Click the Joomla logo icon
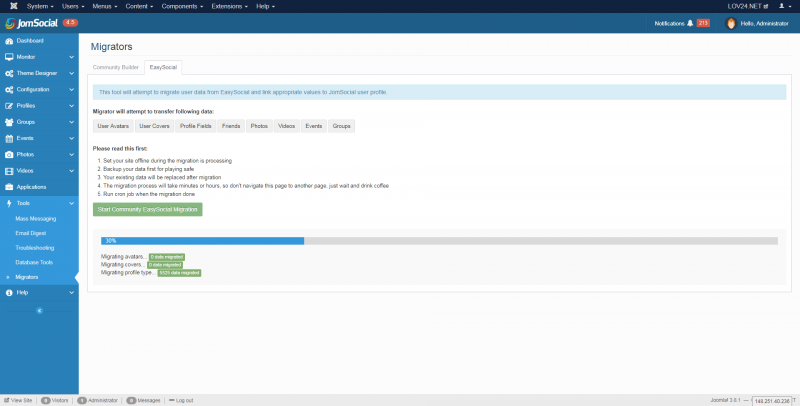800x406 pixels. (14, 6)
